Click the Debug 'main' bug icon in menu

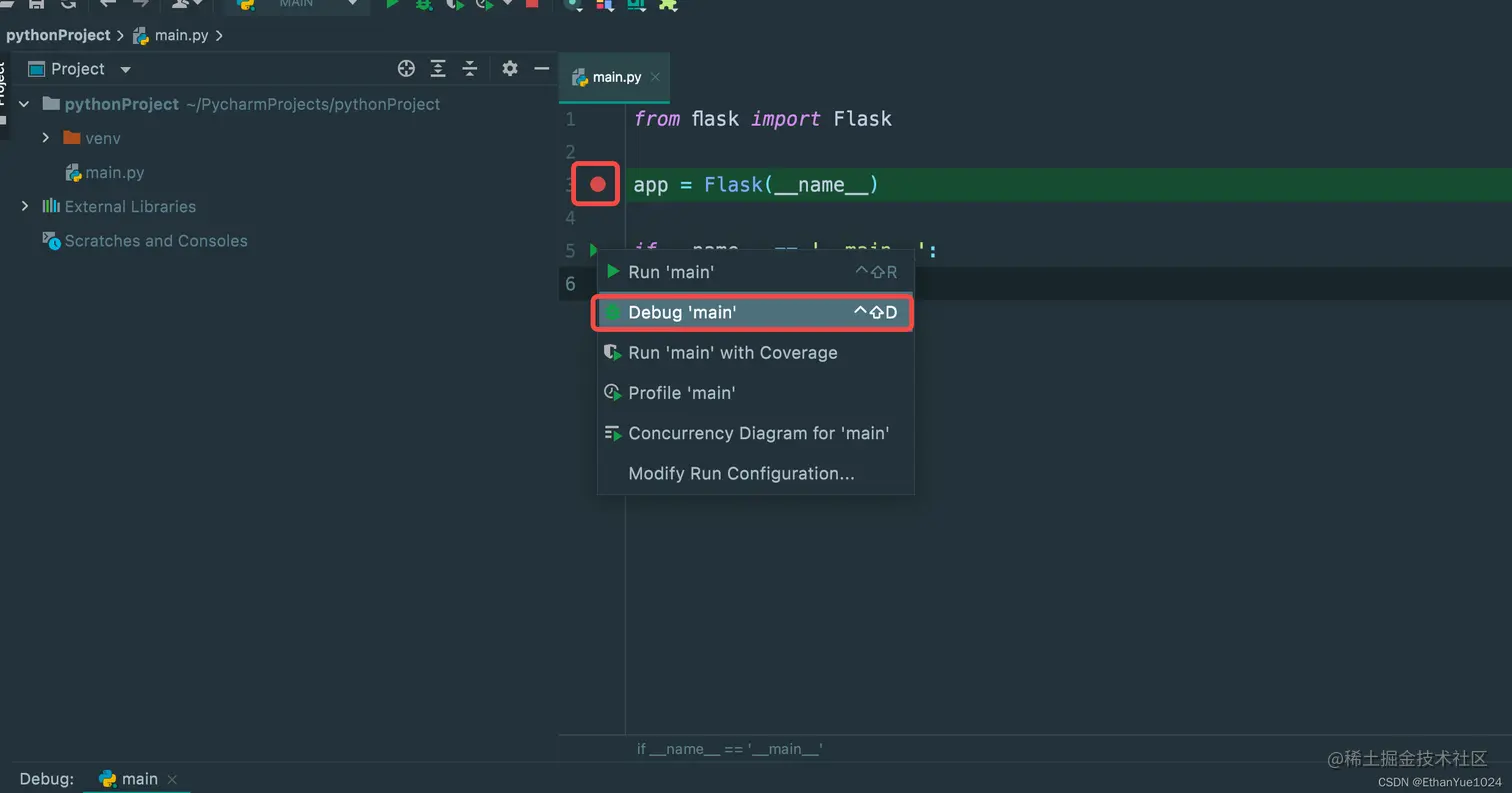(x=613, y=312)
